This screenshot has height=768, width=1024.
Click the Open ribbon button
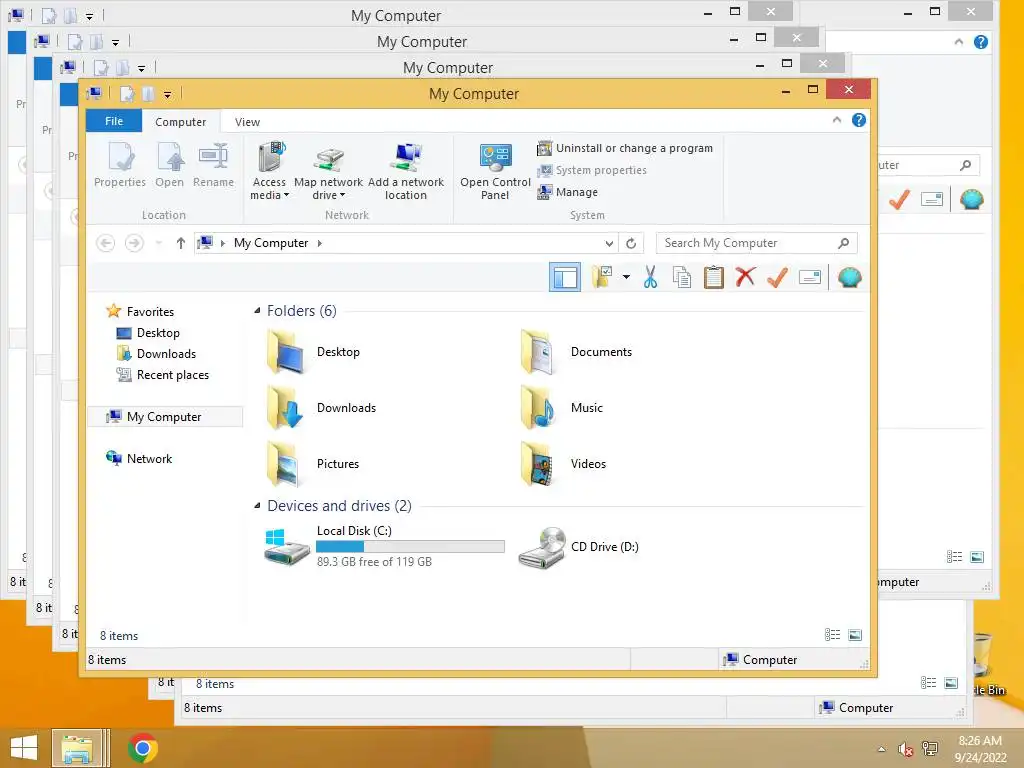170,166
